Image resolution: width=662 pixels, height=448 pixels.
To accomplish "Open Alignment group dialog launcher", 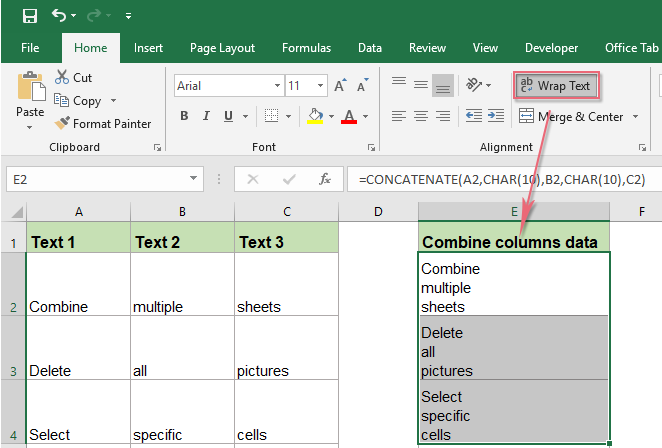I will [643, 147].
